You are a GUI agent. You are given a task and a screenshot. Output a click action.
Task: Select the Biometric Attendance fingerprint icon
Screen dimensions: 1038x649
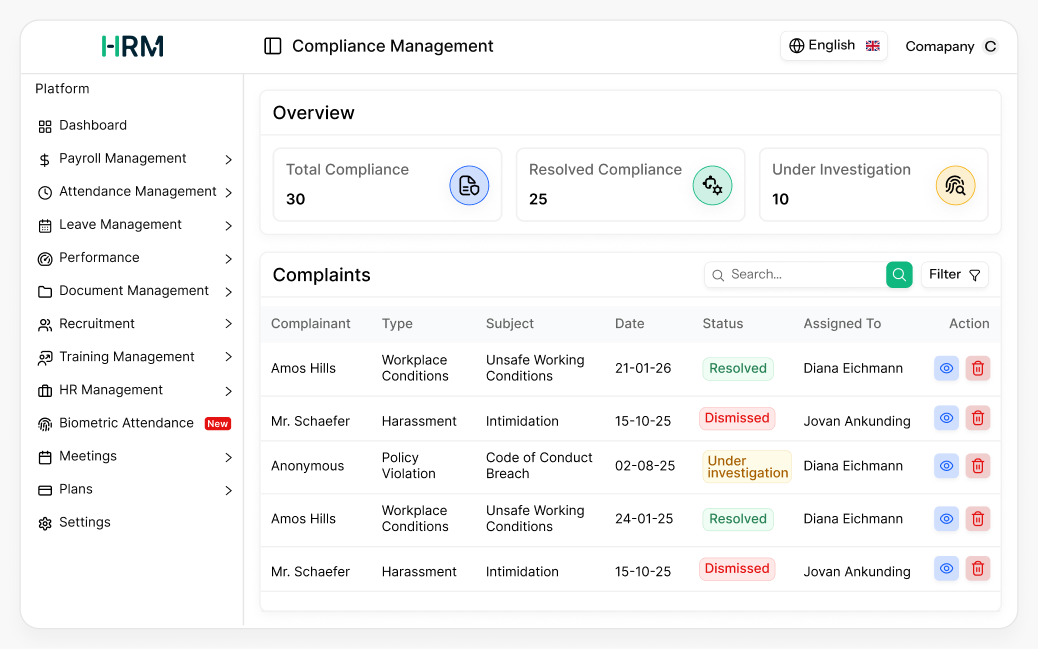click(x=45, y=423)
